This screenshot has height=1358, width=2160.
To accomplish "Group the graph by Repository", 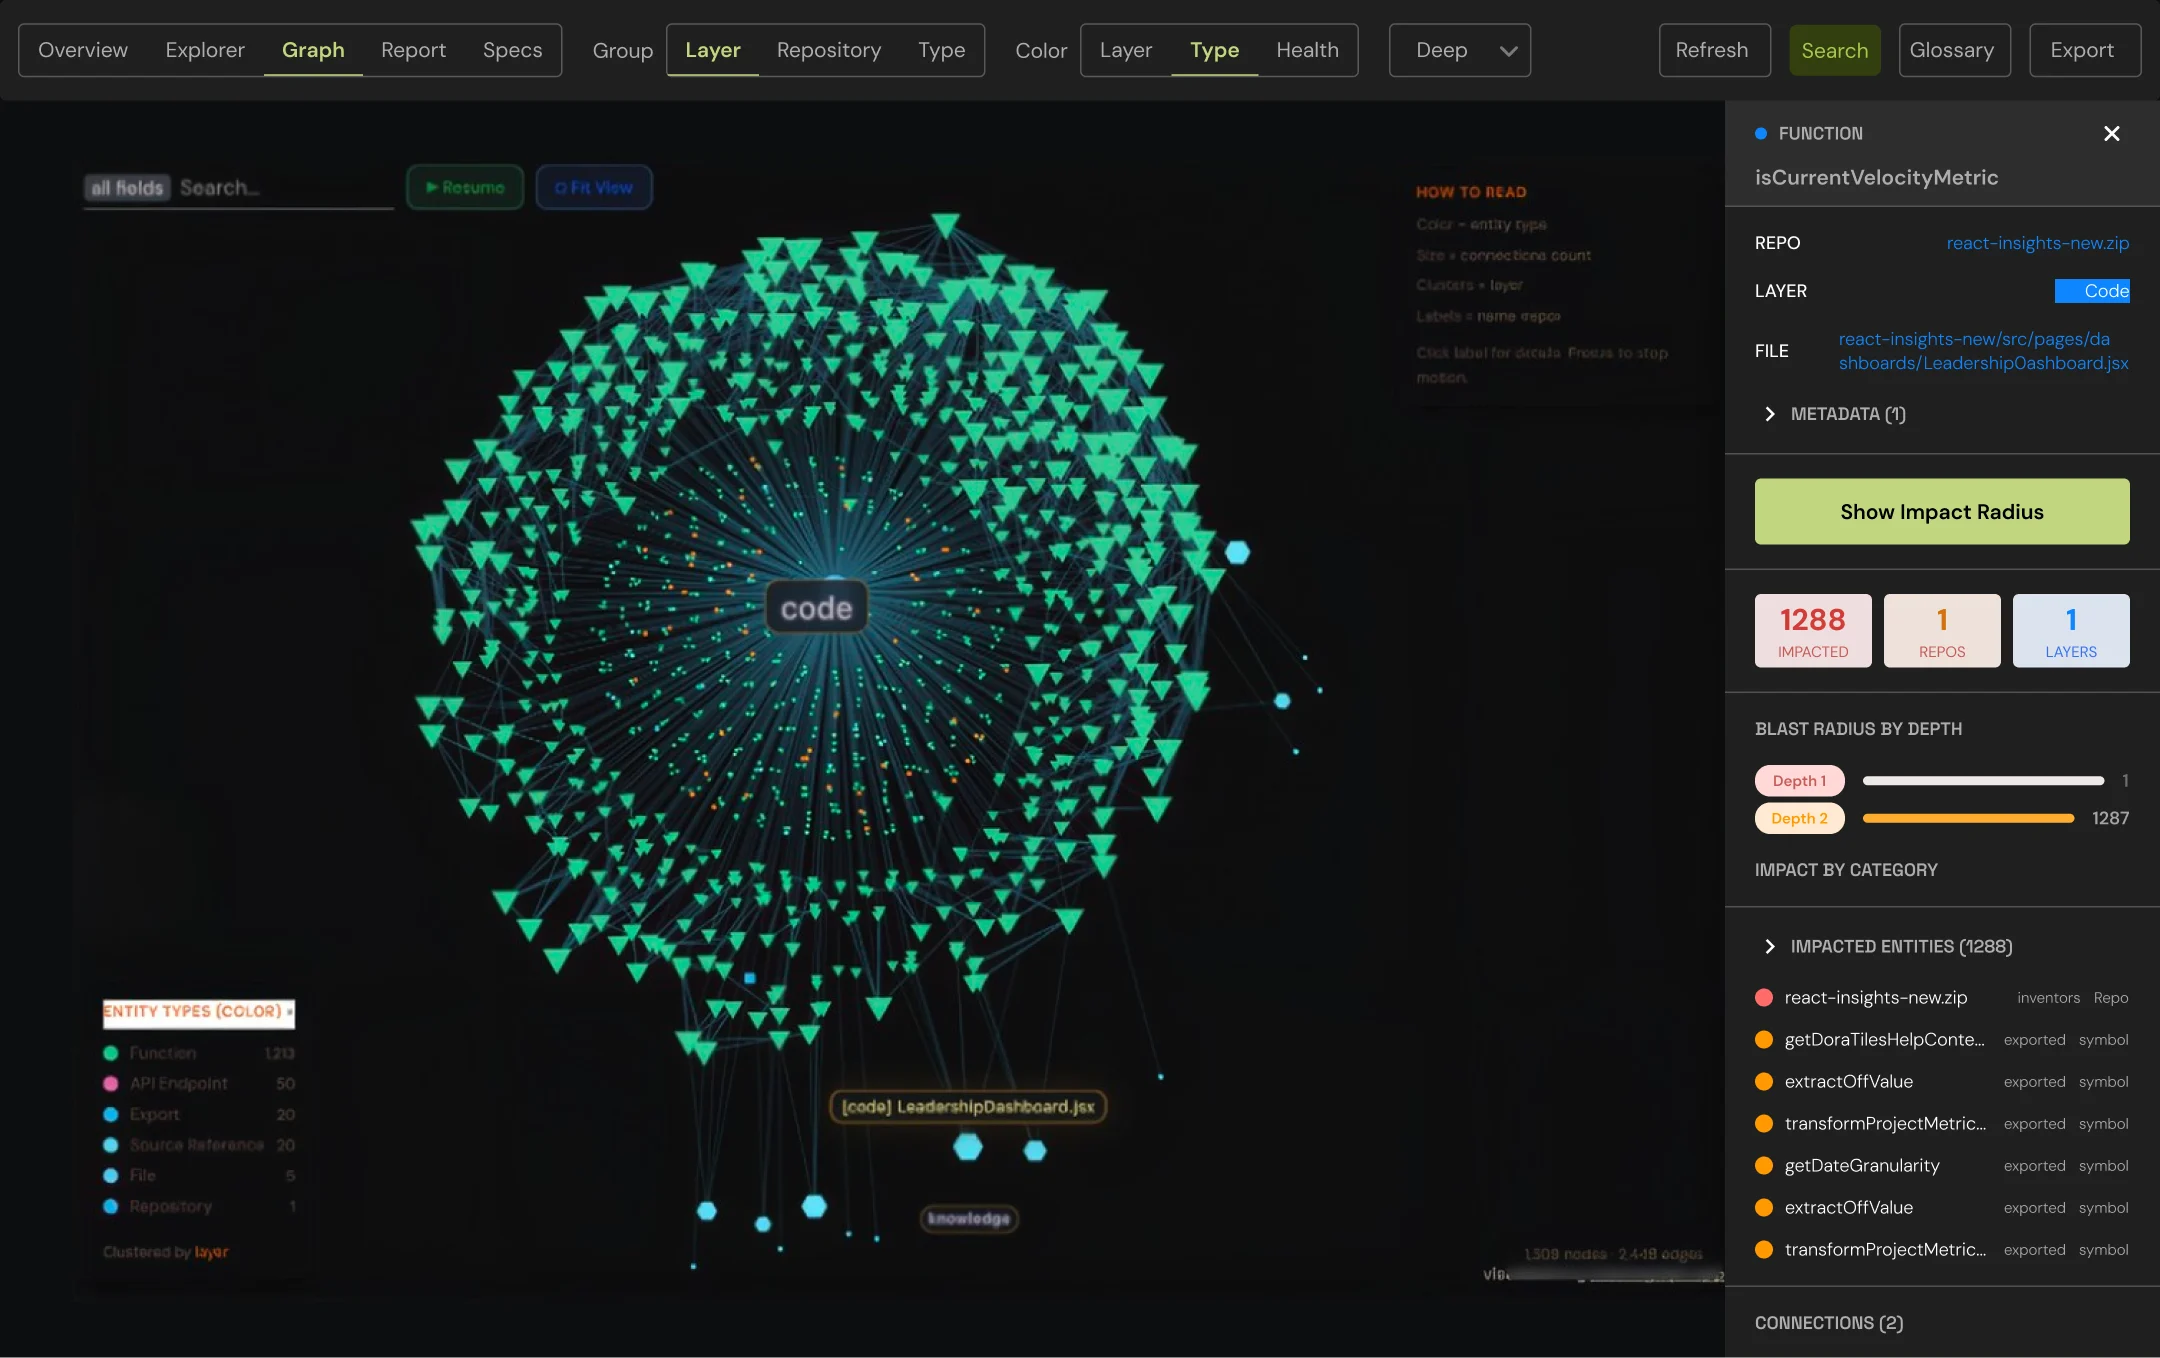I will click(829, 50).
